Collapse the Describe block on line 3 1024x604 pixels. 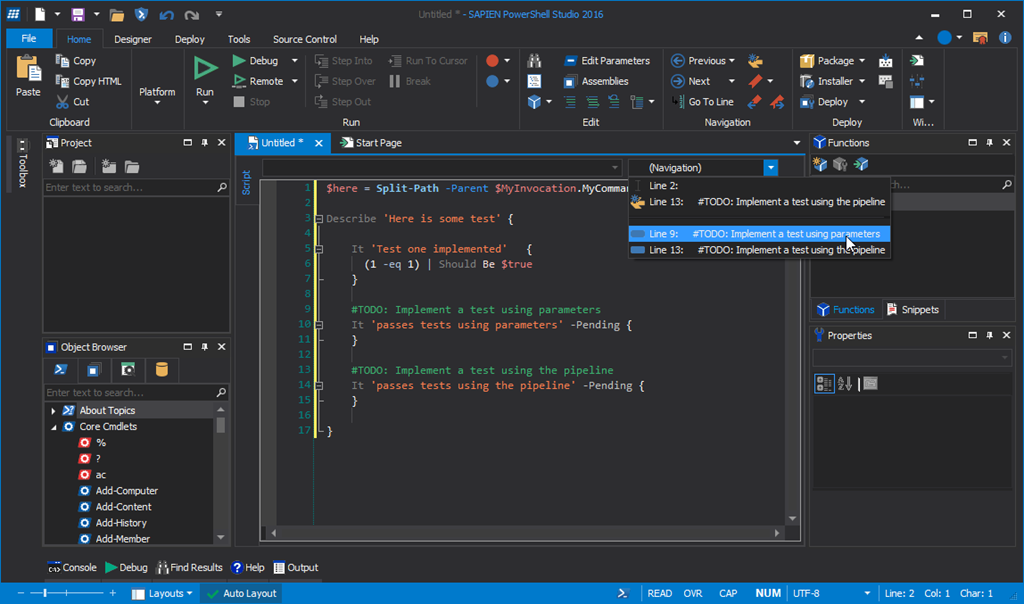(319, 219)
